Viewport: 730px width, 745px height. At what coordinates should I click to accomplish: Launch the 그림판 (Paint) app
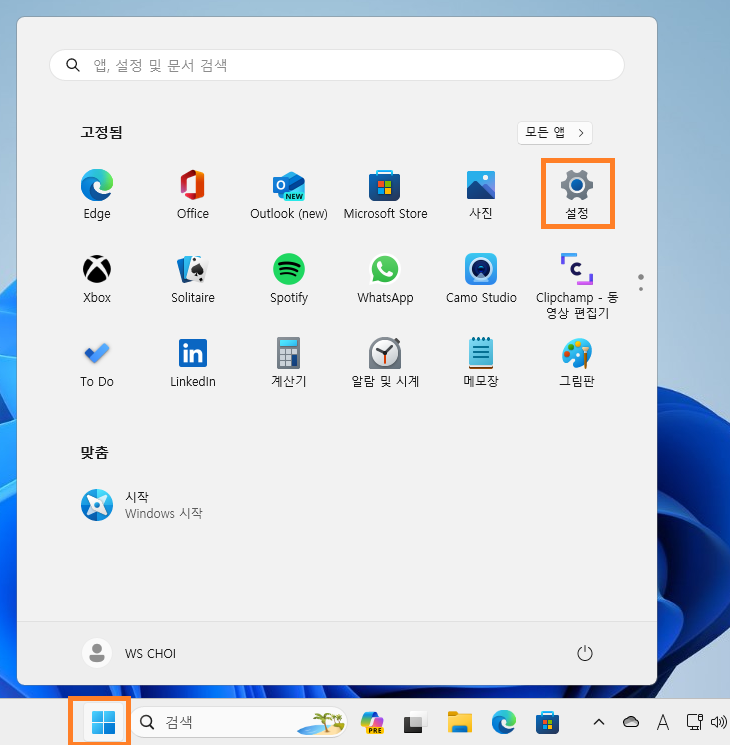tap(577, 363)
